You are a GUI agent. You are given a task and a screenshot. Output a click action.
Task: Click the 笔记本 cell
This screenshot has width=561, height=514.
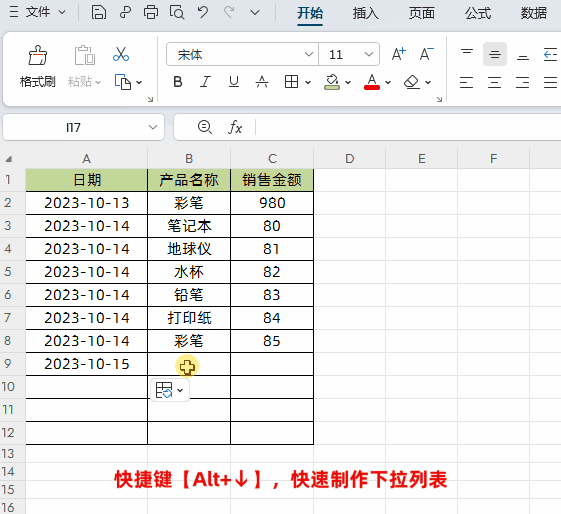point(189,226)
